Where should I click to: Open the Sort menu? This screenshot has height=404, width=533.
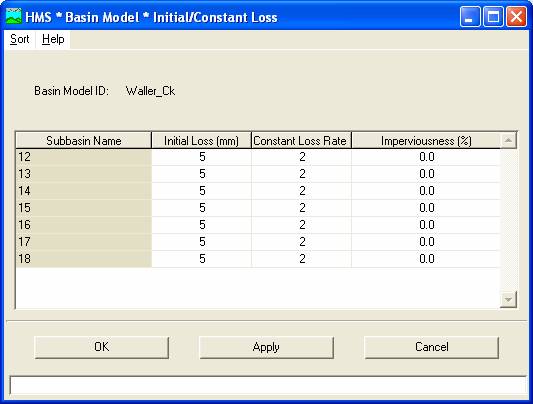(x=19, y=39)
